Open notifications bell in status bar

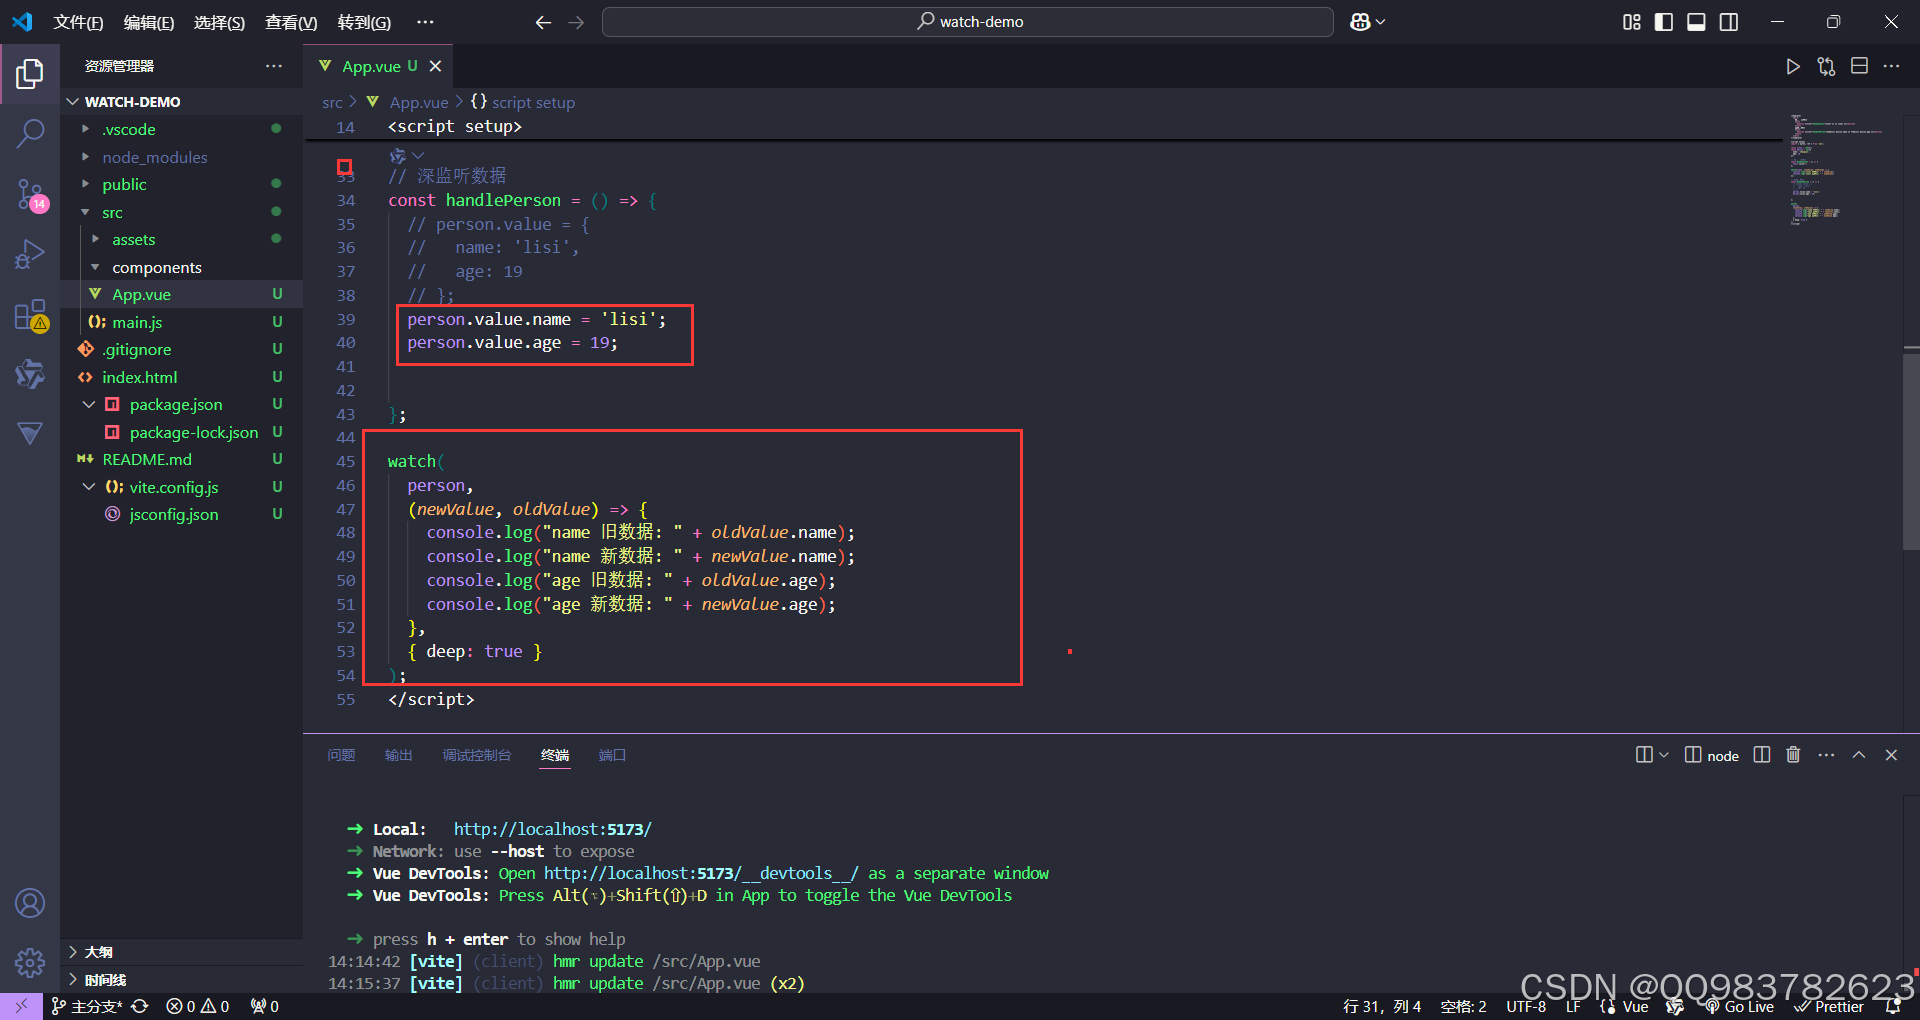point(1893,1006)
